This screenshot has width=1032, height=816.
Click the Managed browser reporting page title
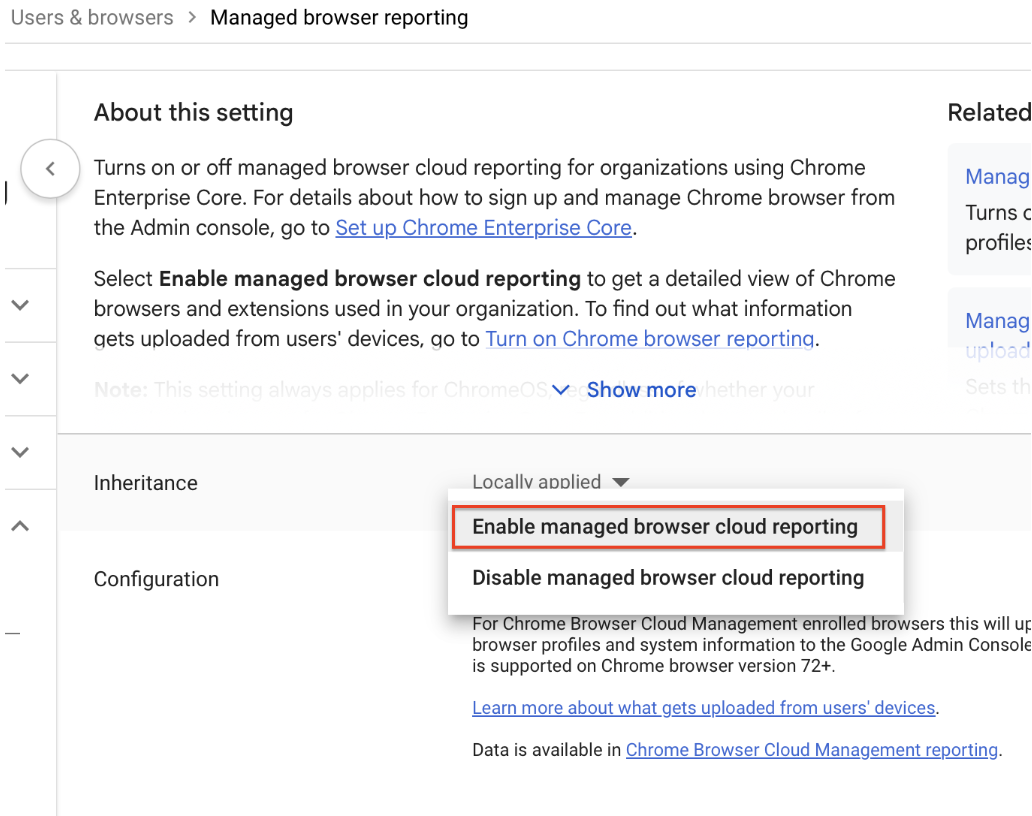[339, 17]
